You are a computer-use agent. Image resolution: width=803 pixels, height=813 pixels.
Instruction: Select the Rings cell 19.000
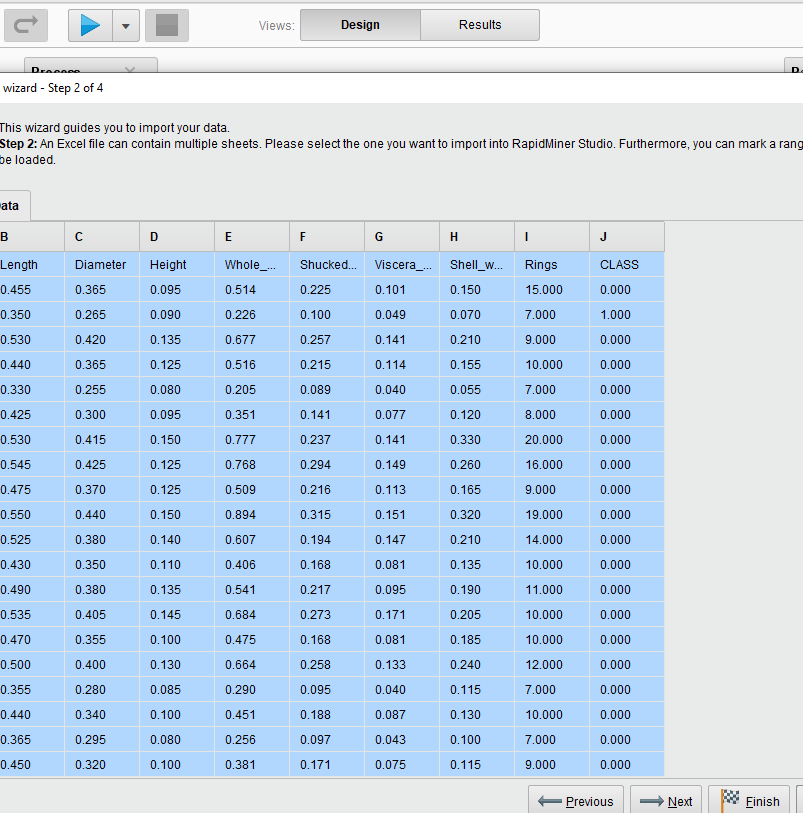tap(552, 515)
